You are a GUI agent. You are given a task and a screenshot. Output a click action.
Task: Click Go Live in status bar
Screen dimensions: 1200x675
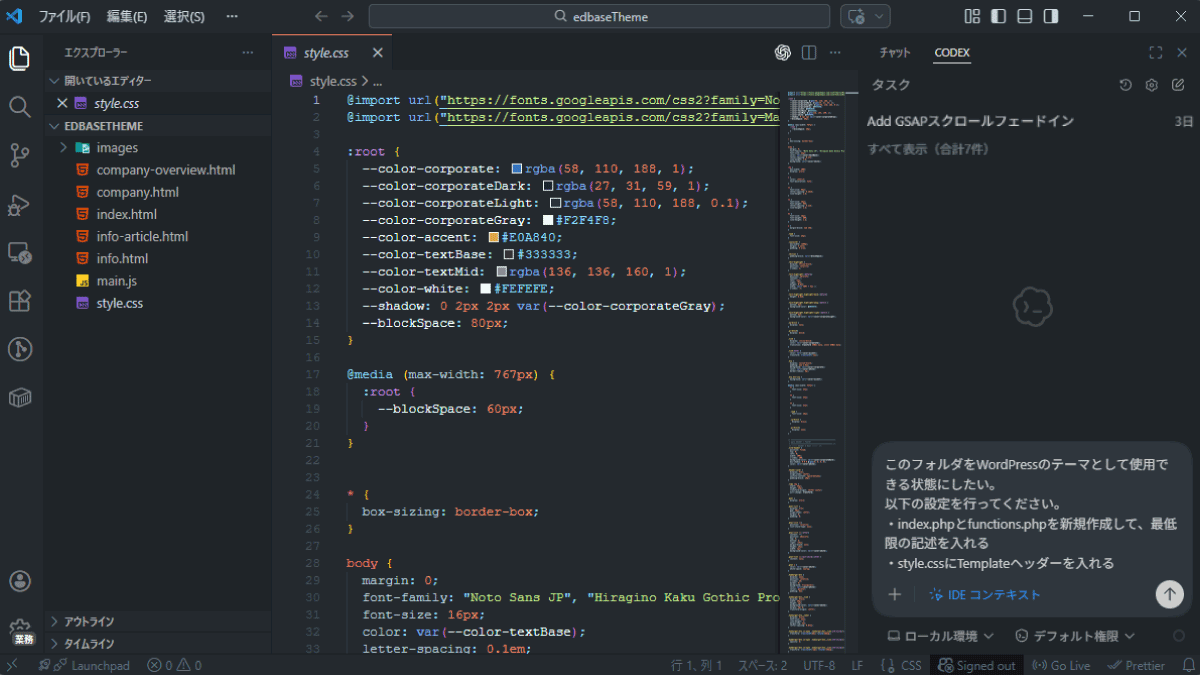click(x=1060, y=665)
